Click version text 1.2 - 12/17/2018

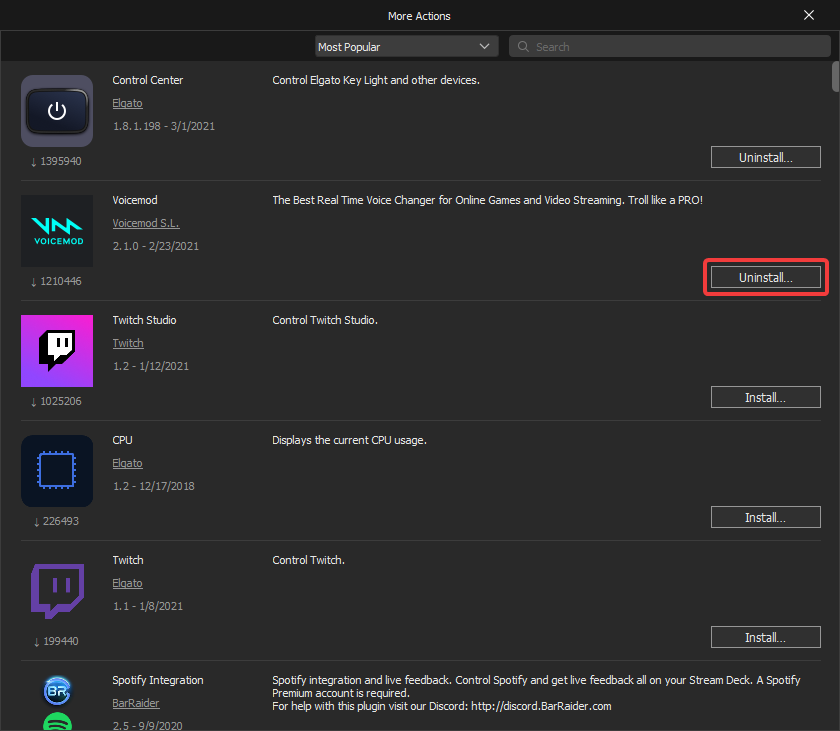154,486
